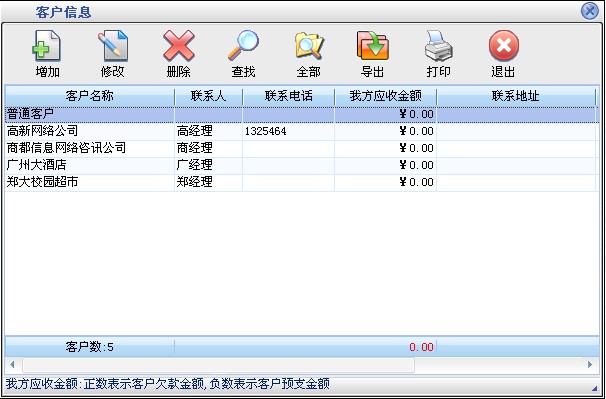Select the 高新网络公司 customer row
Screen dimensions: 606x399
300,131
